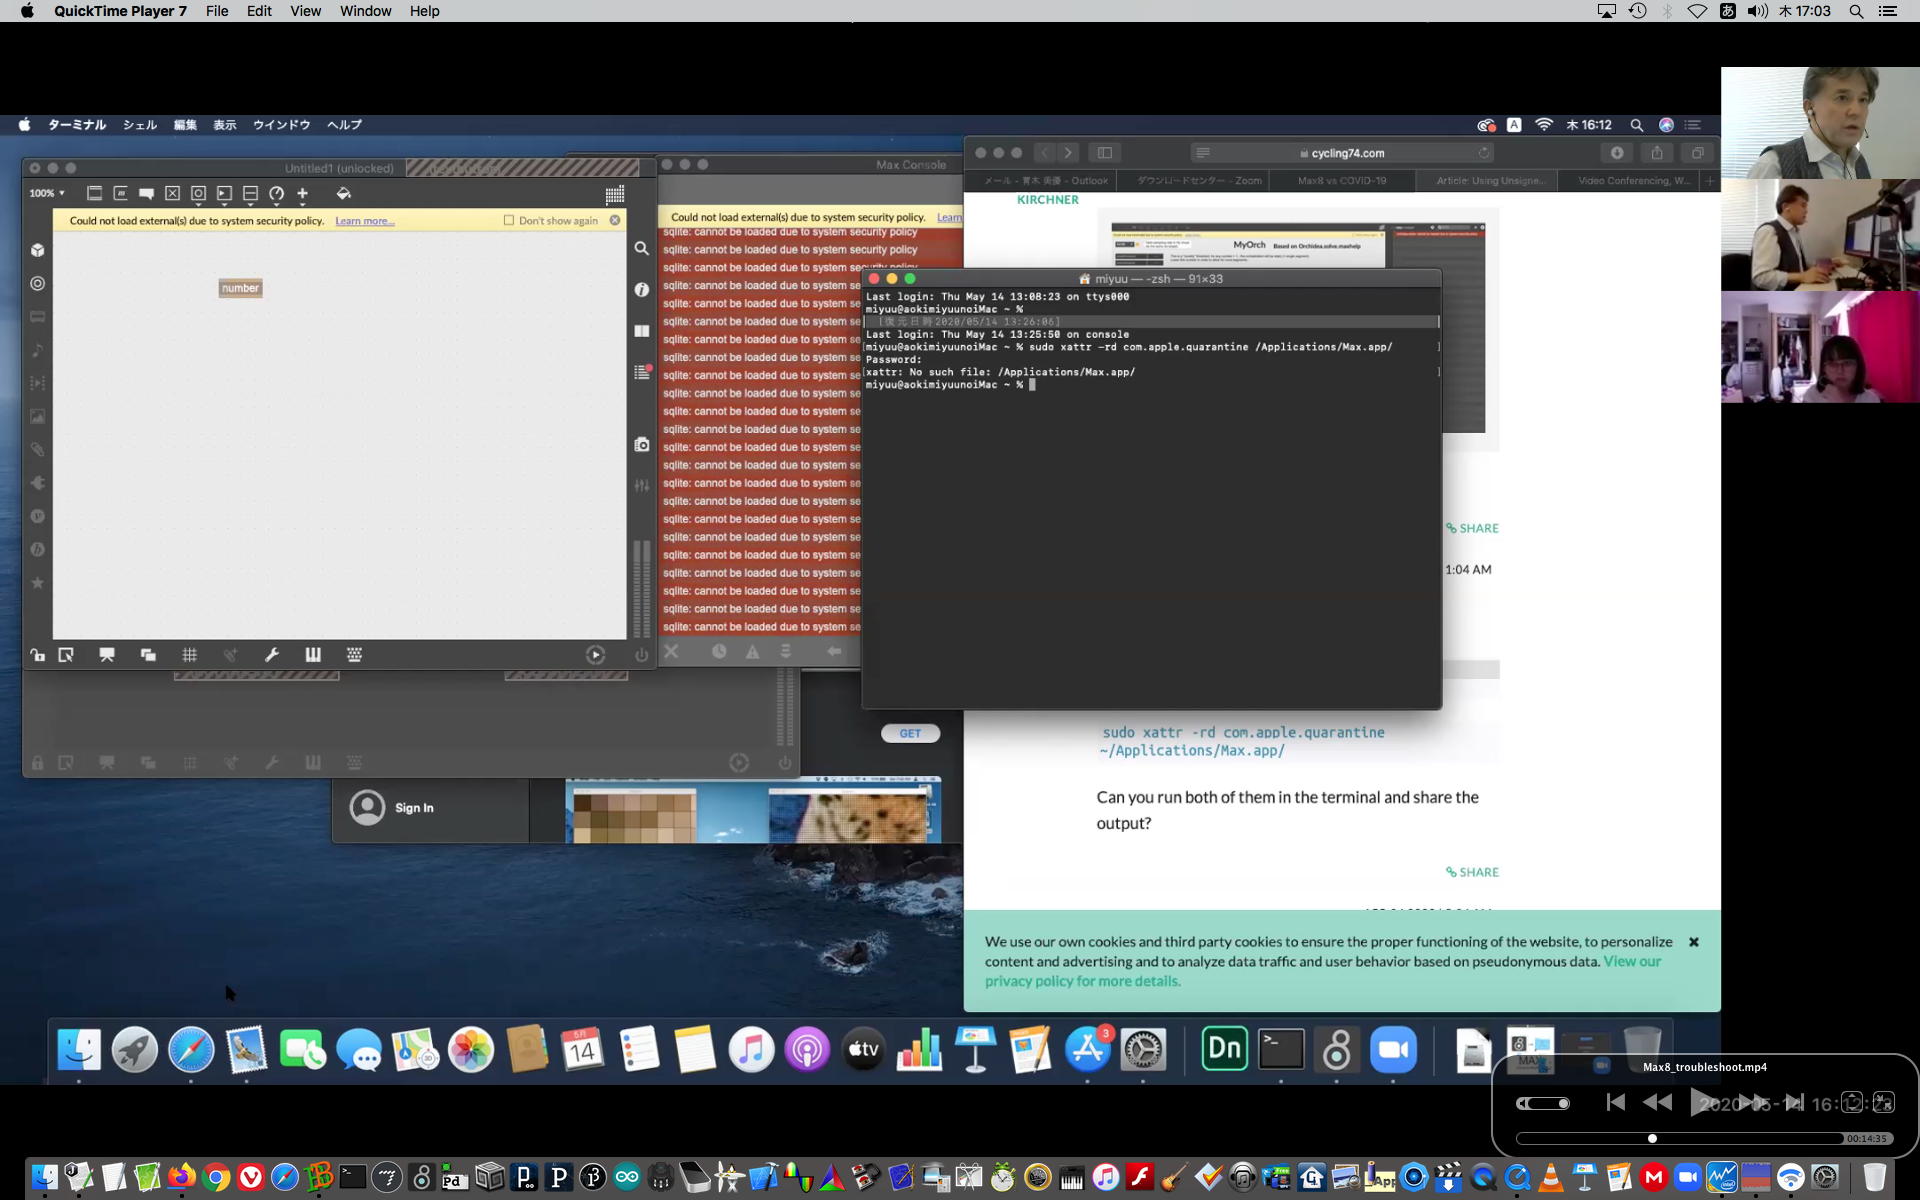Click the rewind button in controller
This screenshot has height=1200, width=1920.
(1657, 1102)
